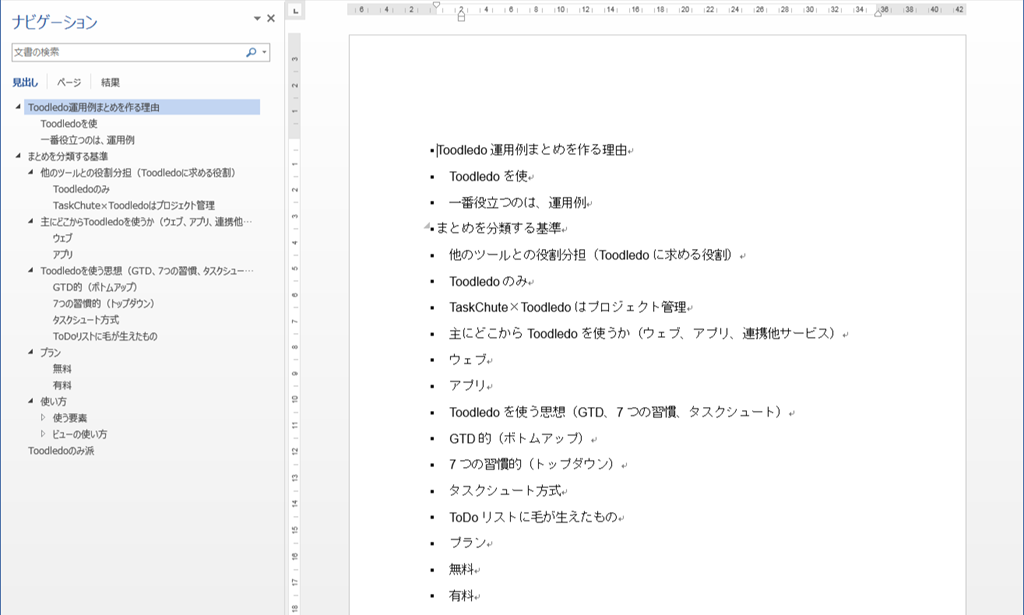Select heading Toodledo運用例まとめを作る理由 in navigation
This screenshot has width=1024, height=615.
click(142, 107)
